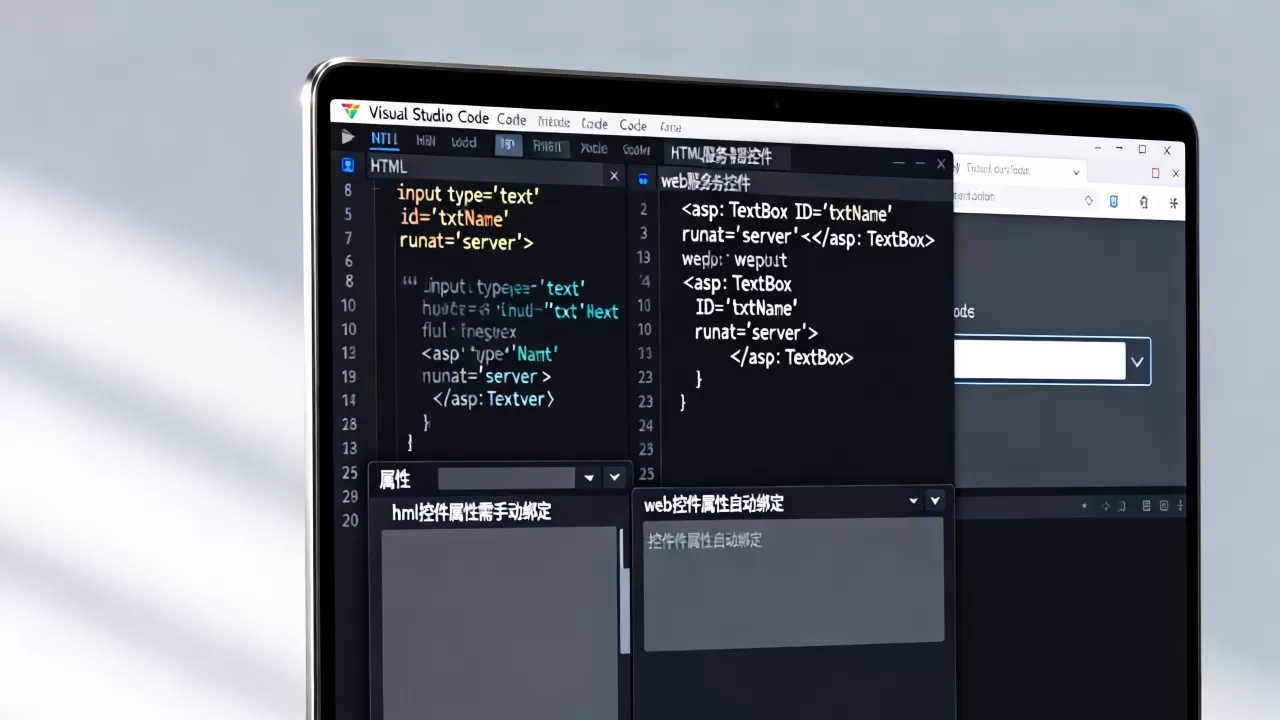Click the line <asp: TextBox ID='txtName' in web pane

point(787,212)
